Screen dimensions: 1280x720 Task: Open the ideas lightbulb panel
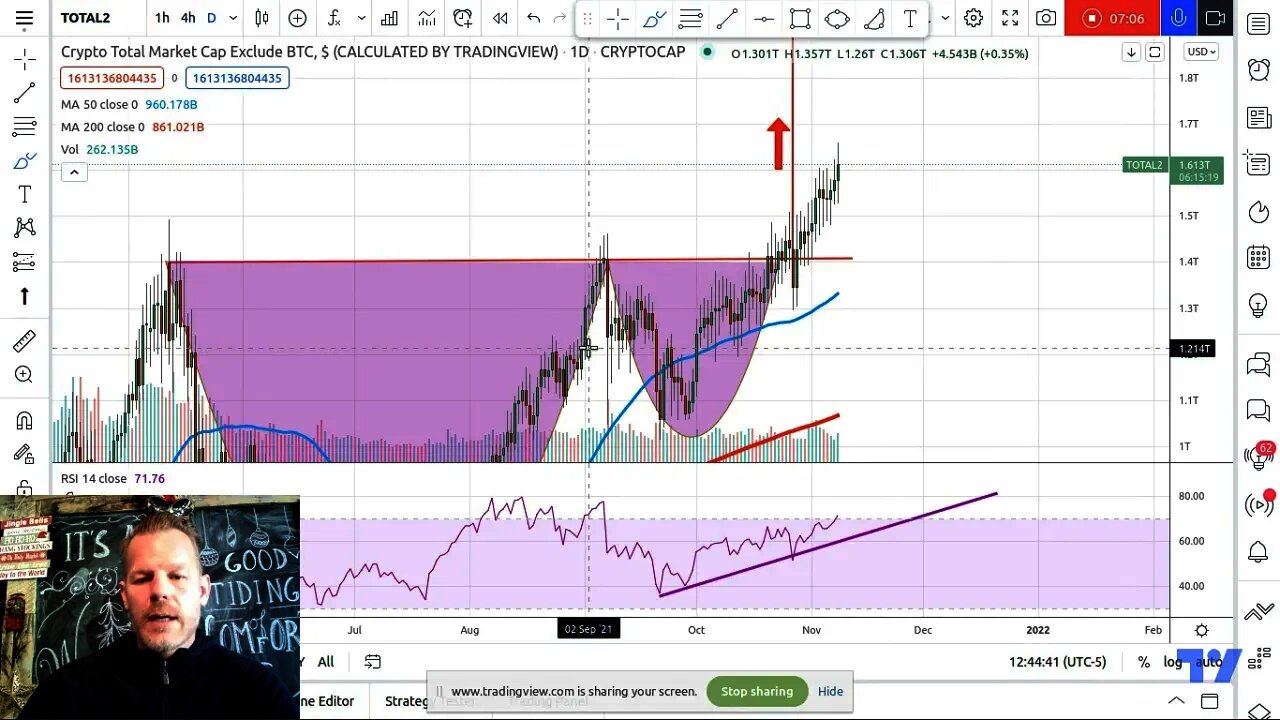pyautogui.click(x=1259, y=306)
